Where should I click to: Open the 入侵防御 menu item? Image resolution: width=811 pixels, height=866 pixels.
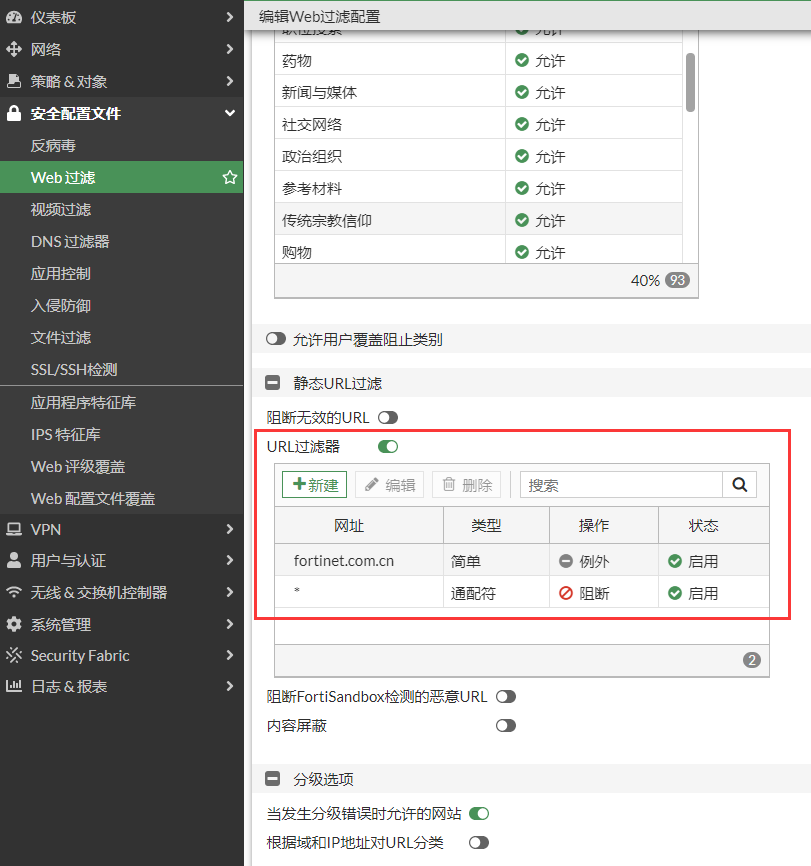[x=61, y=306]
